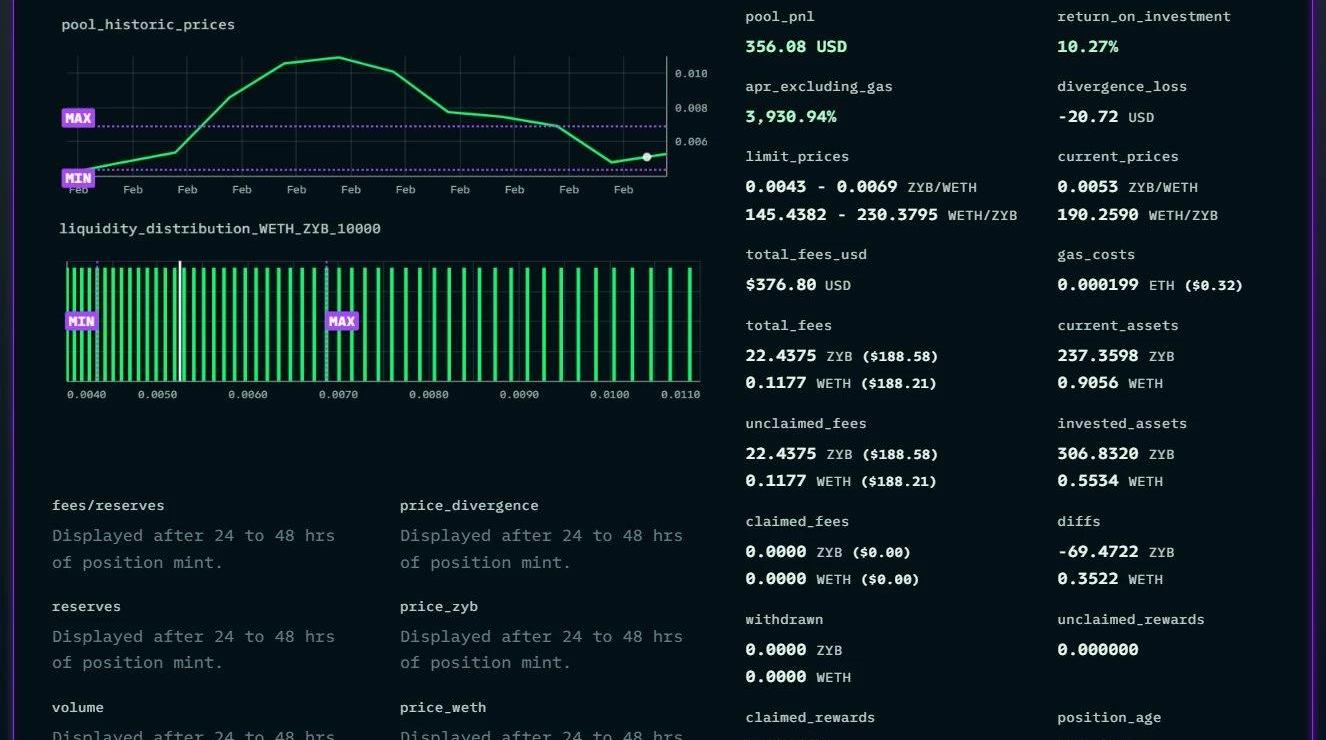Image resolution: width=1326 pixels, height=740 pixels.
Task: Click the fees/reserves section heading
Action: click(x=108, y=506)
